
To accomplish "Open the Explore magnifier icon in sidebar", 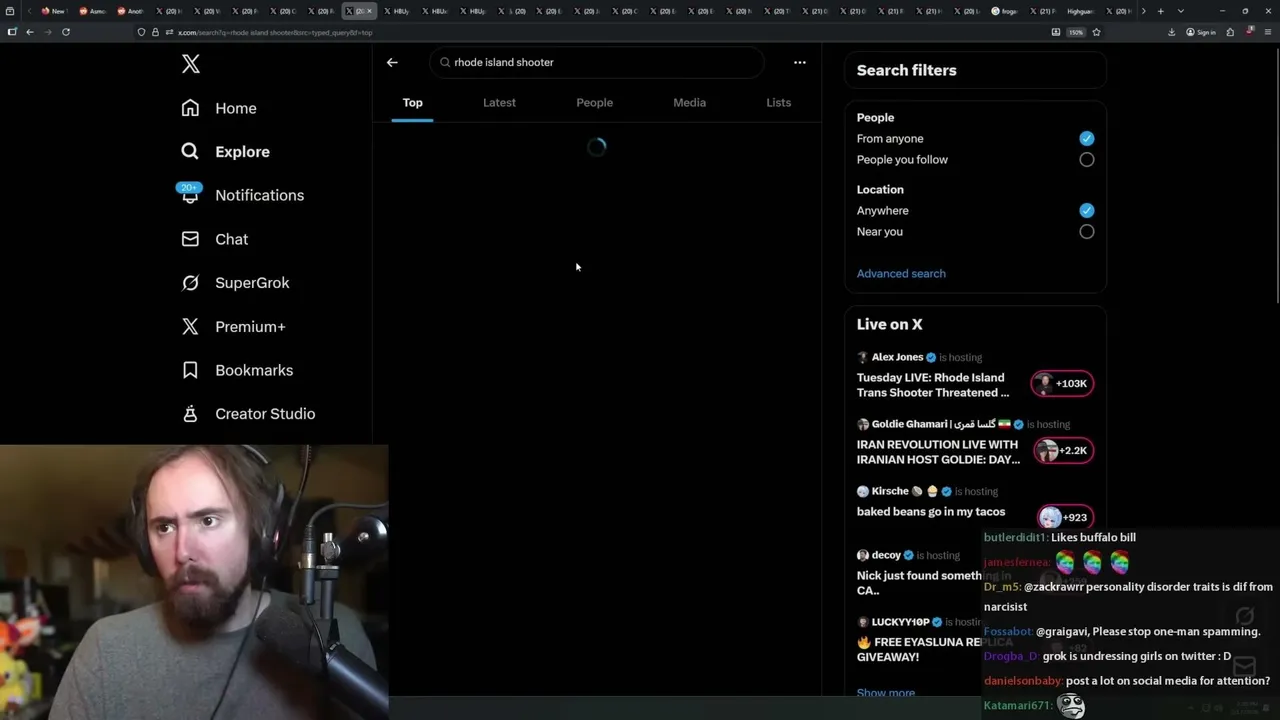I will click(x=190, y=152).
